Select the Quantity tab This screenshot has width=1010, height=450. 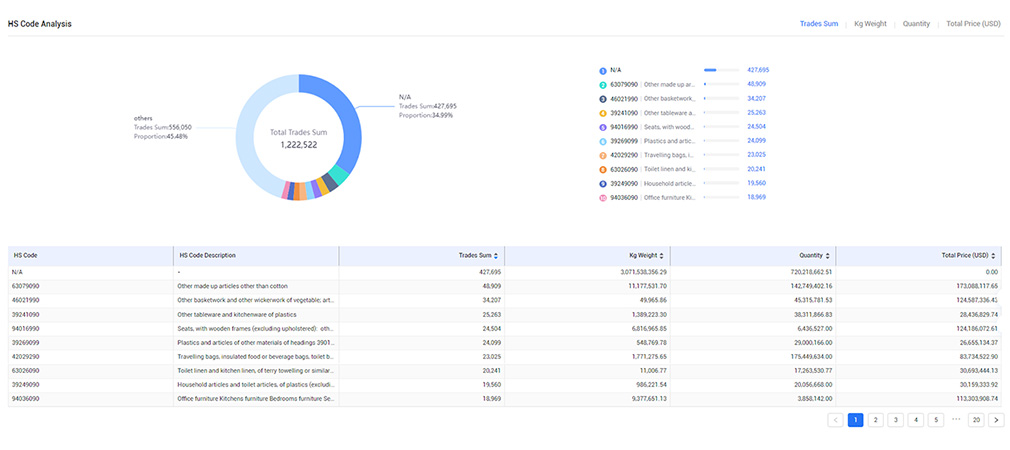916,23
